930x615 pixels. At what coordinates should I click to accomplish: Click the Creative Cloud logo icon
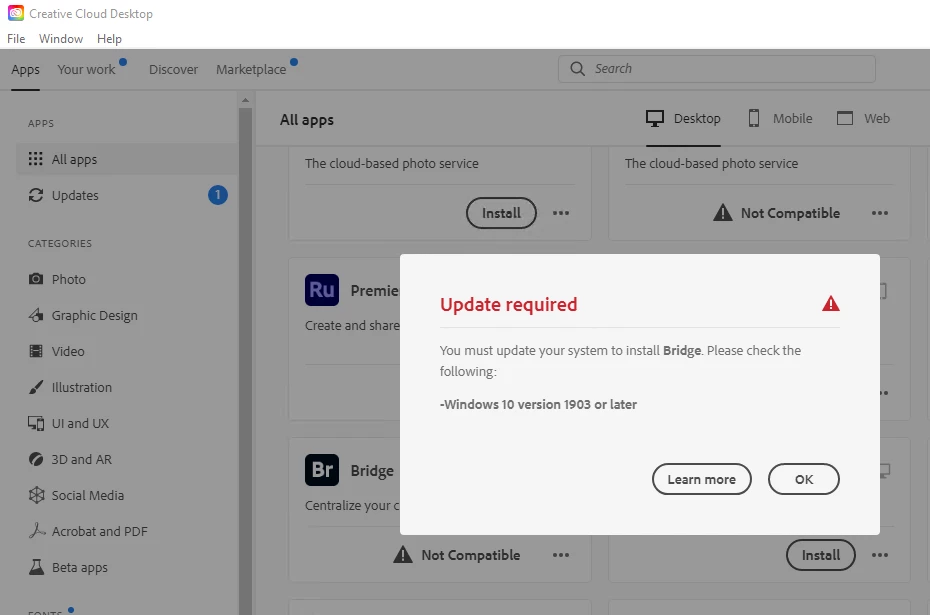click(15, 13)
